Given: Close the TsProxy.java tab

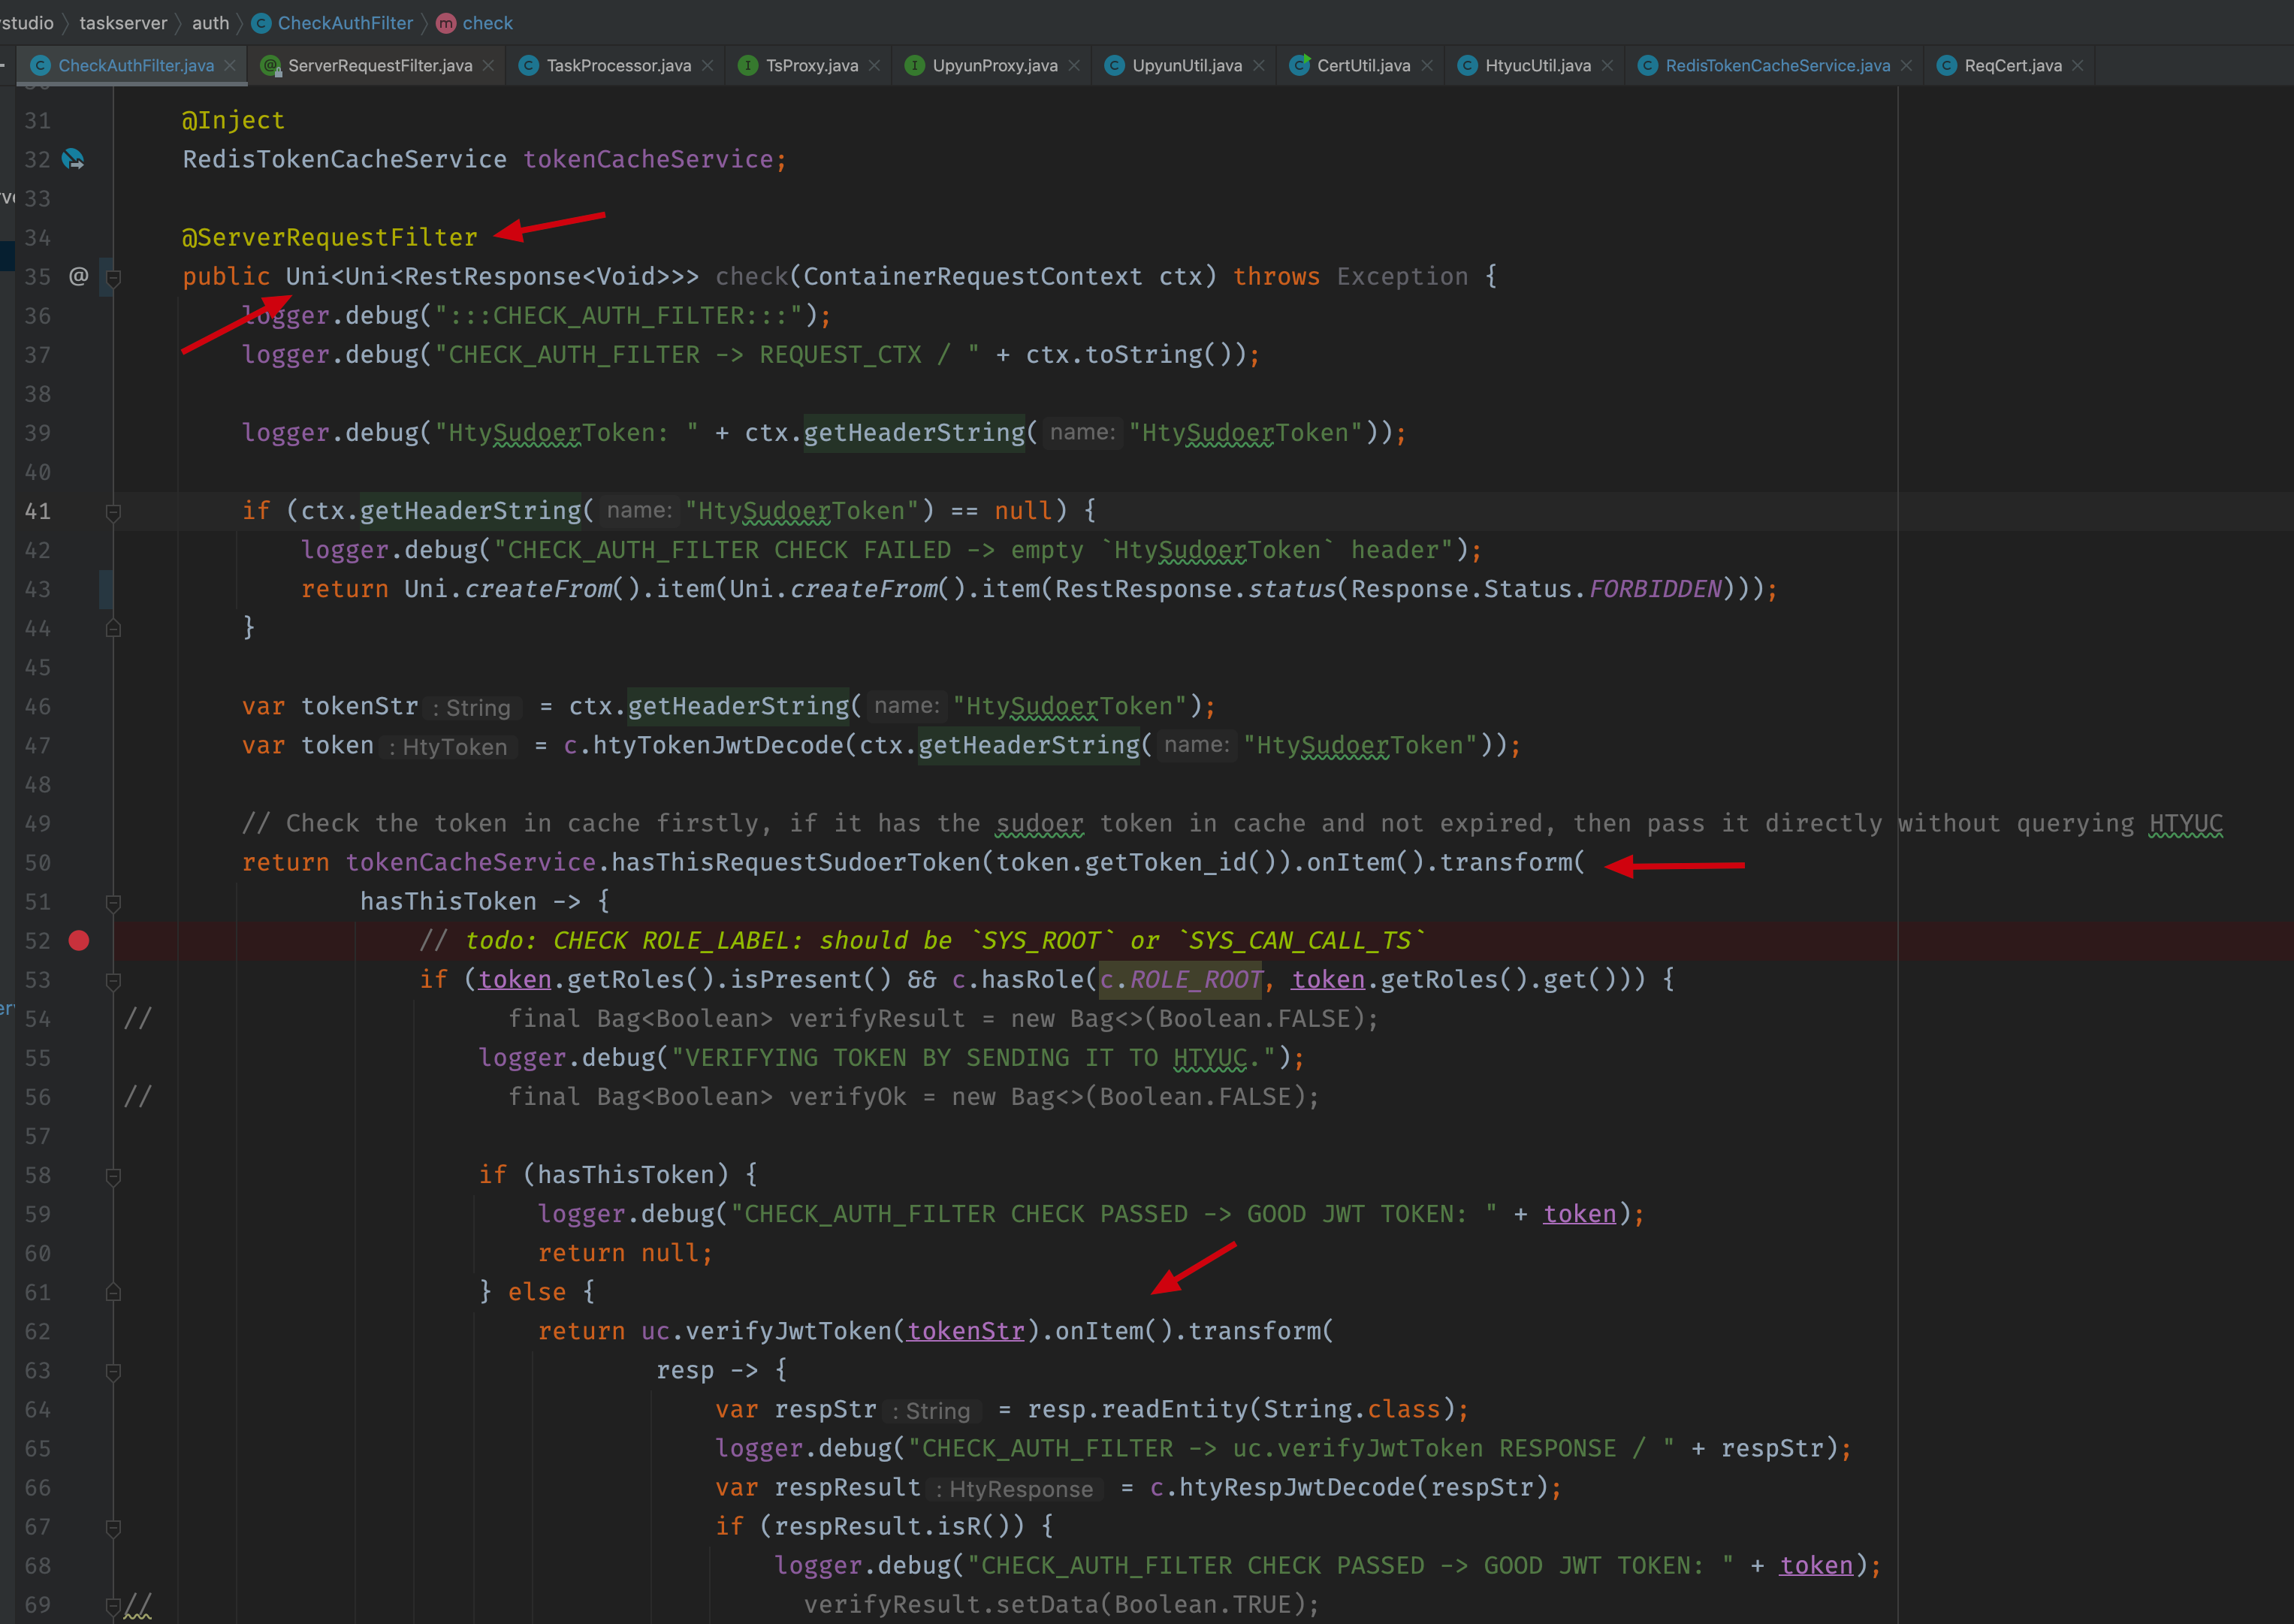Looking at the screenshot, I should (x=874, y=65).
